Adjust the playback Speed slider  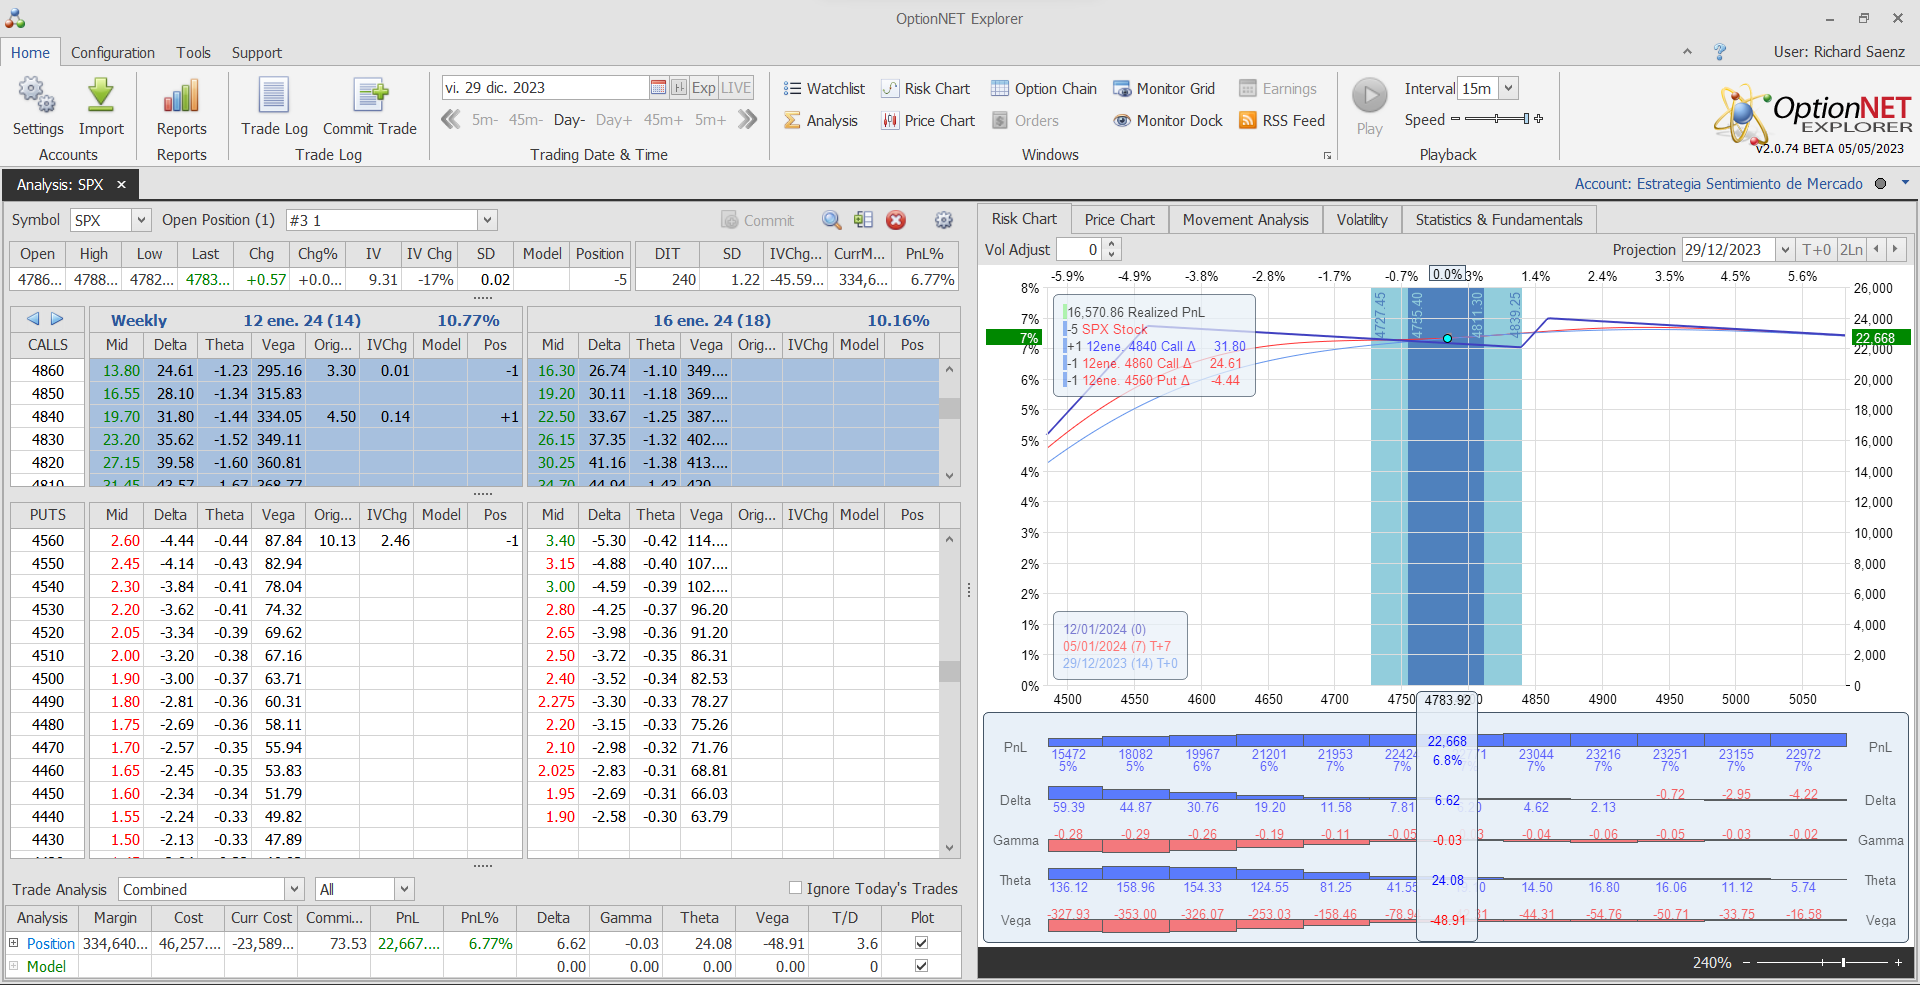[x=1496, y=119]
